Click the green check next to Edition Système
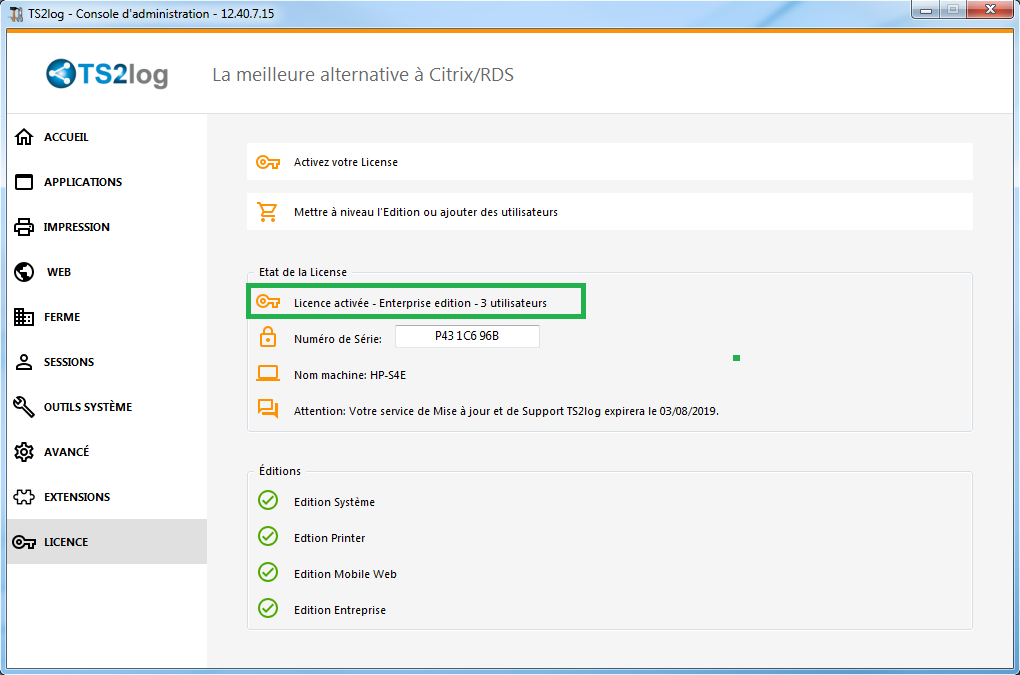The image size is (1020, 675). point(268,500)
